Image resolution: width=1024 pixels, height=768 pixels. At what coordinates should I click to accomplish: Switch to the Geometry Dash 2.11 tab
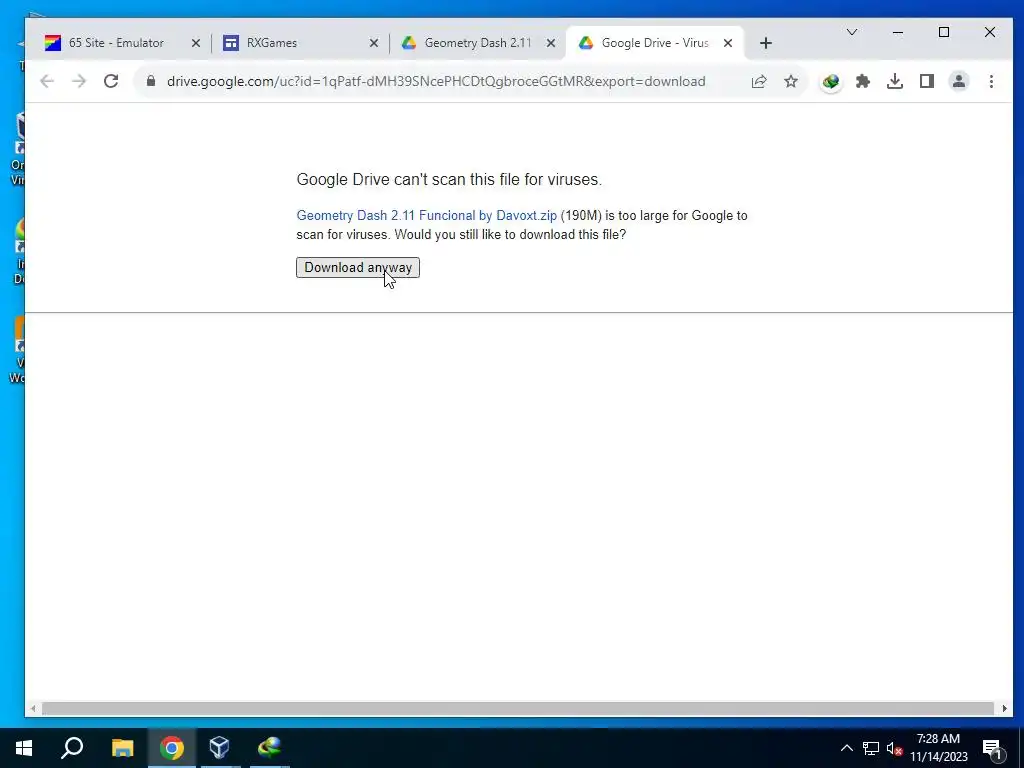[478, 43]
